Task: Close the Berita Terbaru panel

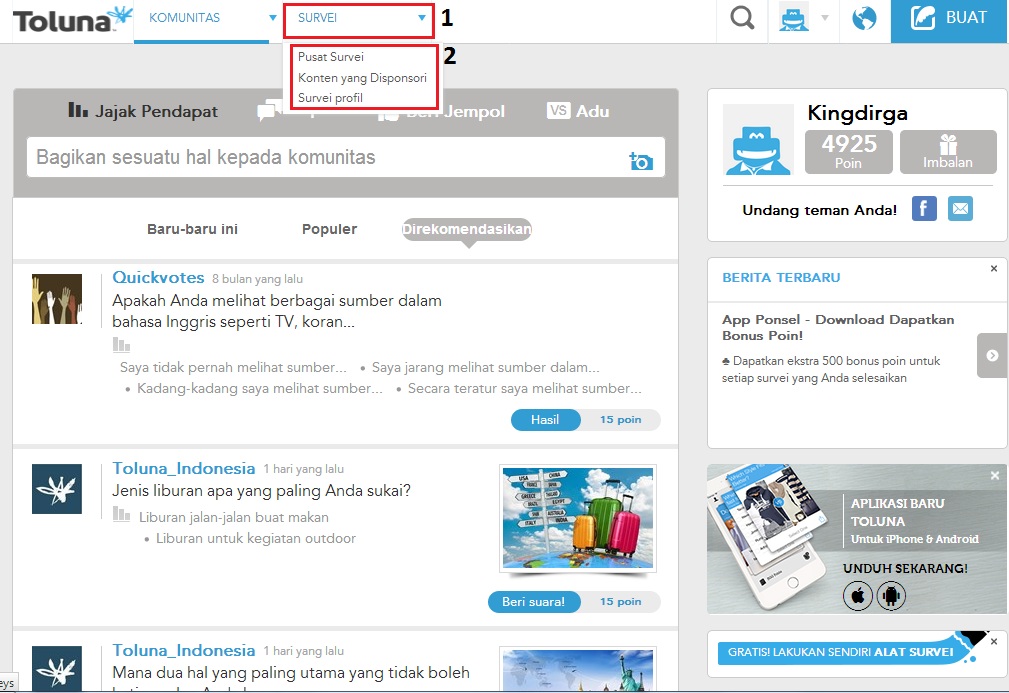Action: point(994,268)
